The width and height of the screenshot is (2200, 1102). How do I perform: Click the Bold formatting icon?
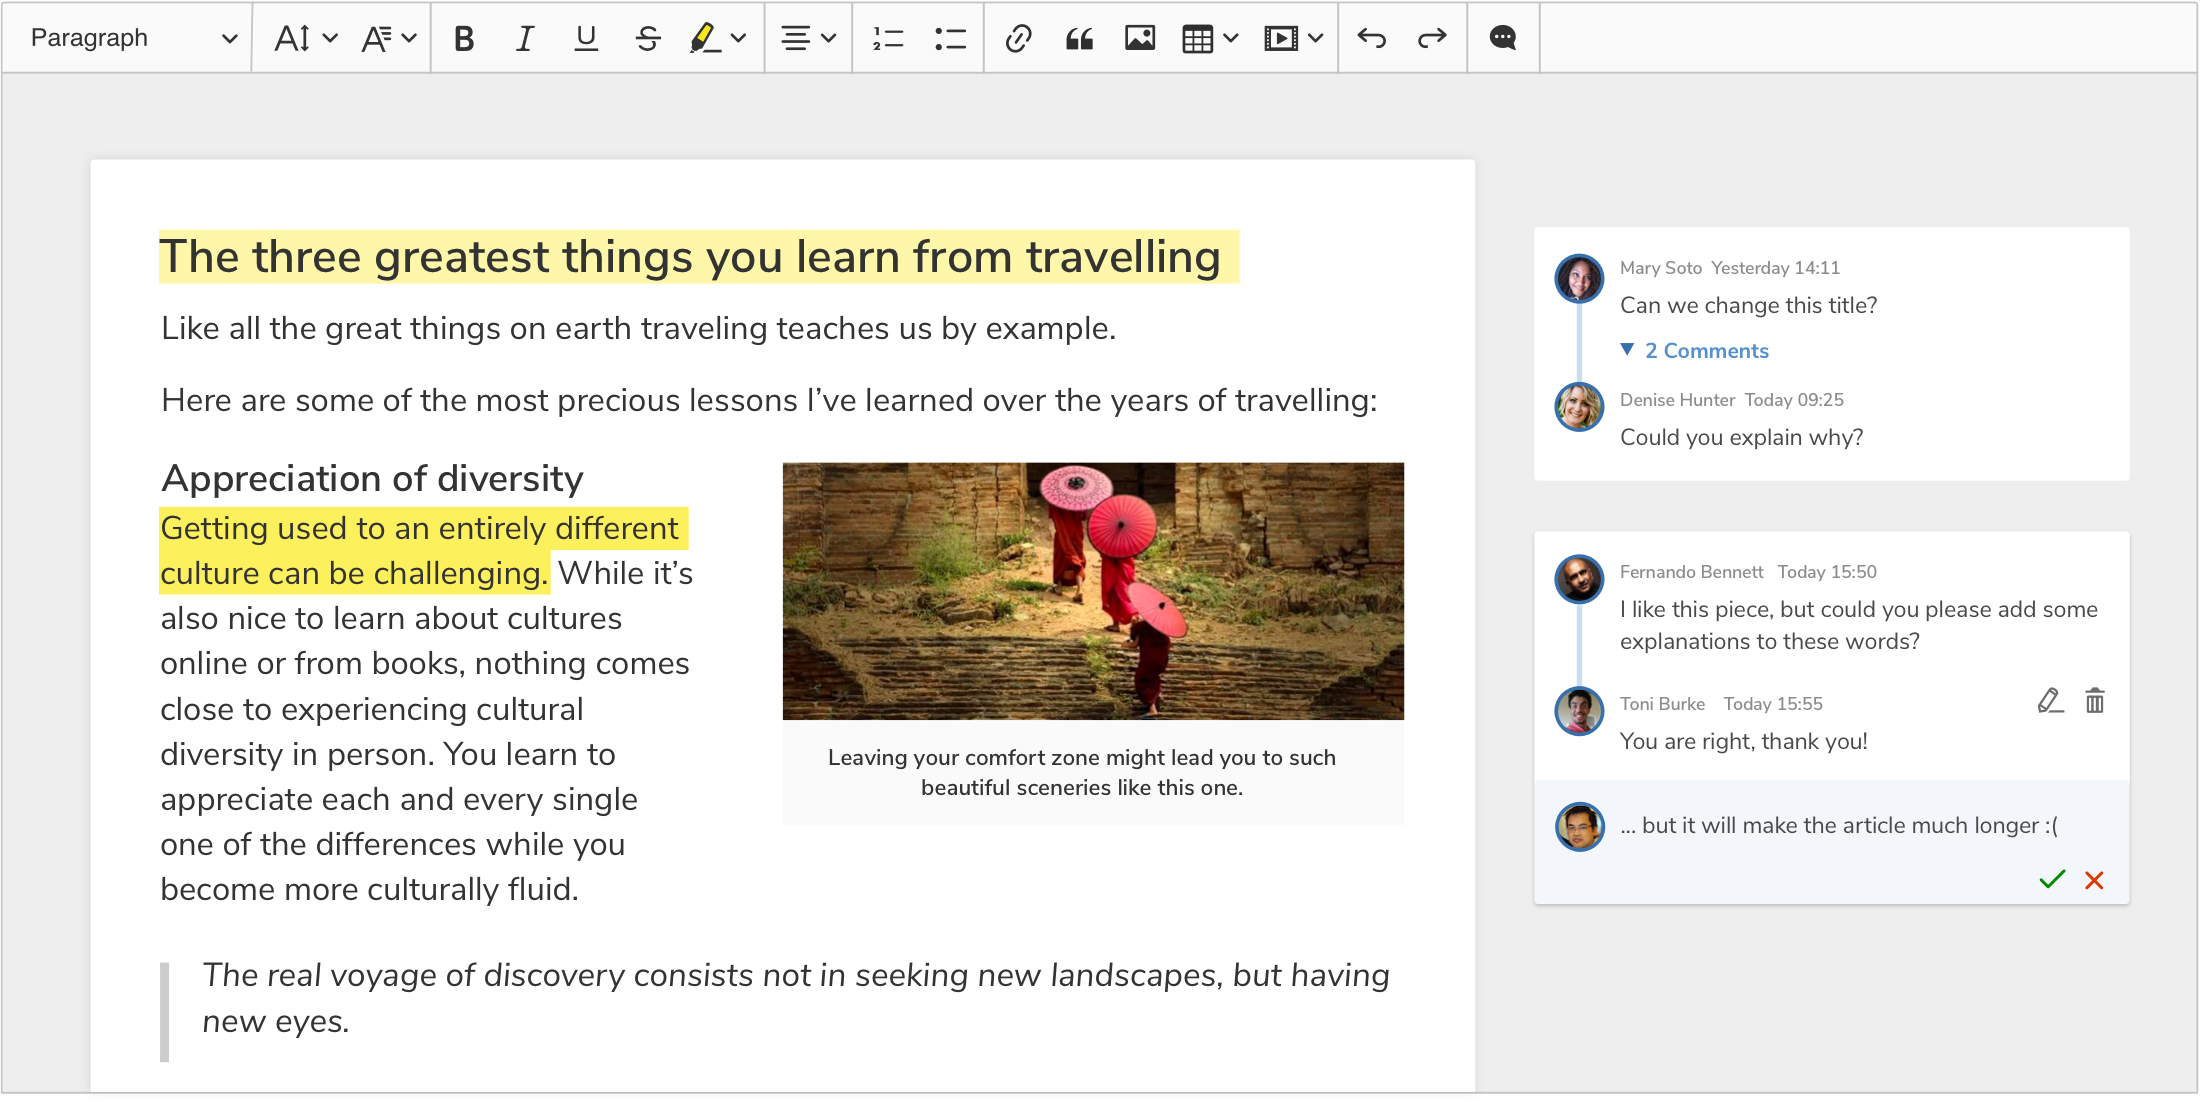coord(465,37)
